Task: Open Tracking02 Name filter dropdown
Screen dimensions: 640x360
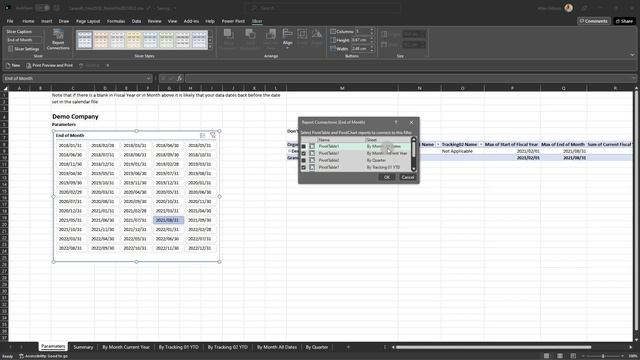Action: pyautogui.click(x=481, y=144)
